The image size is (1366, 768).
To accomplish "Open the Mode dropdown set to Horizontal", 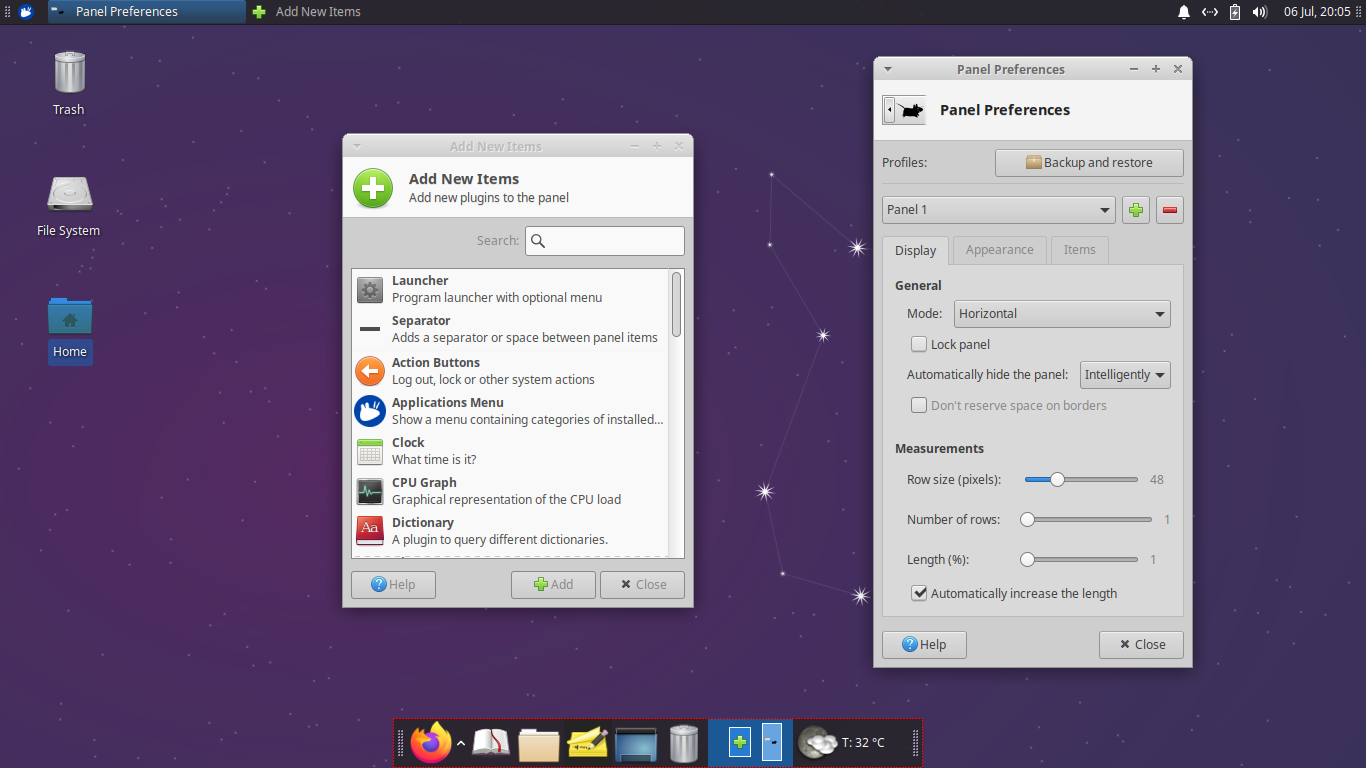I will (1062, 313).
